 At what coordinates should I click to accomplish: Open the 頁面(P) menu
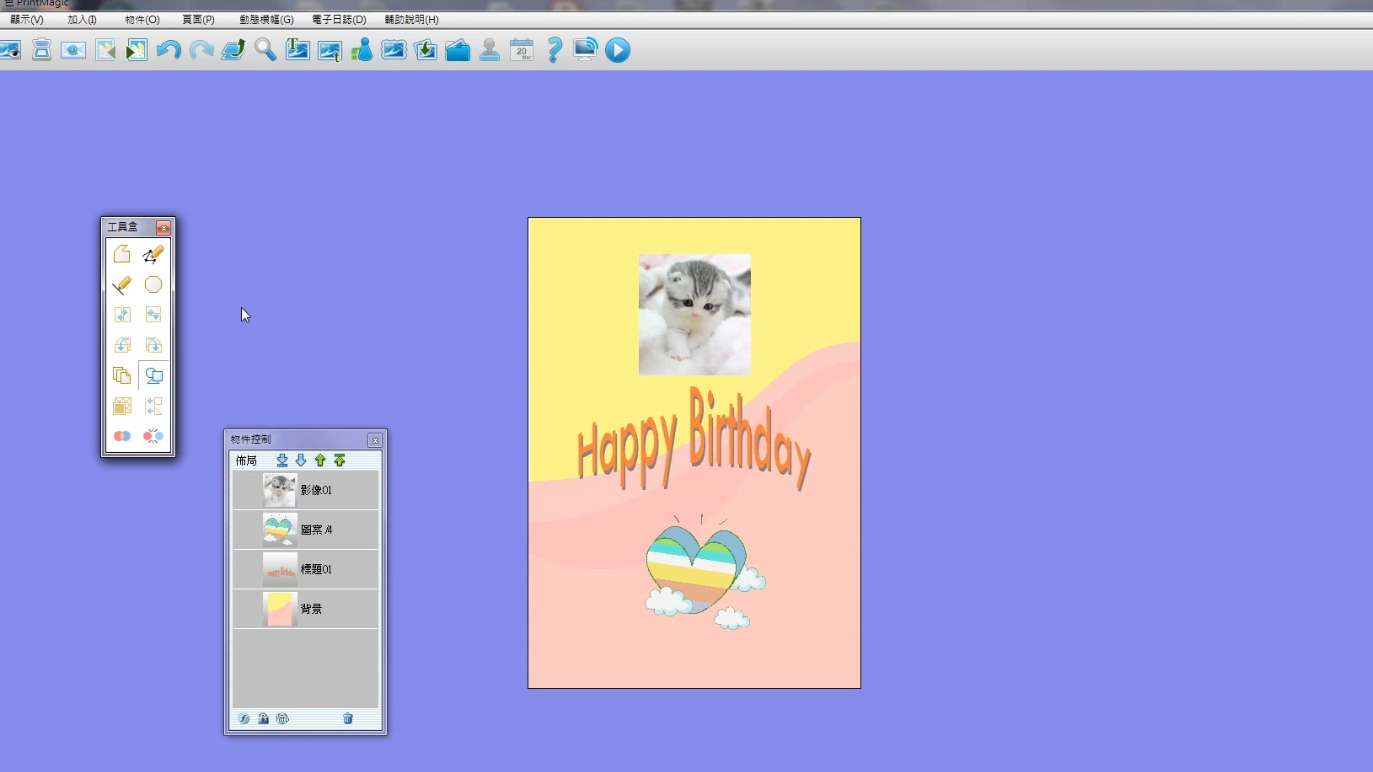tap(198, 20)
